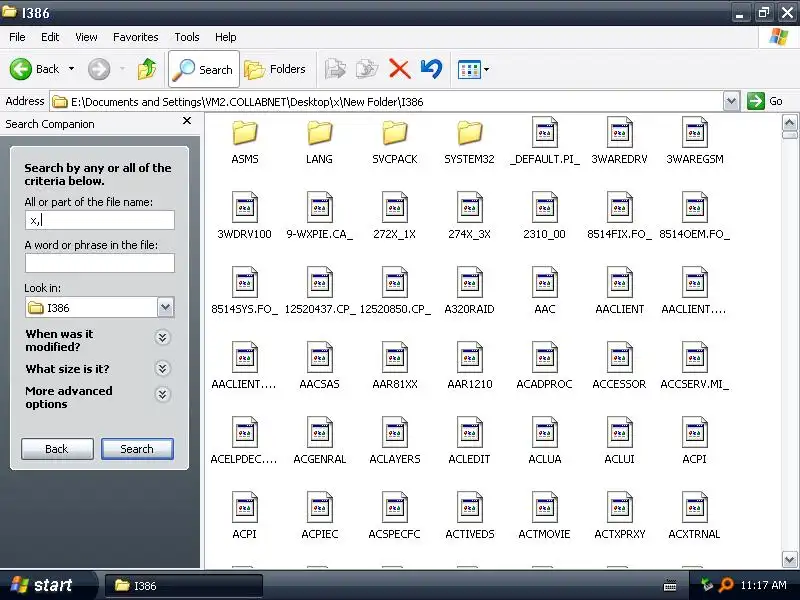
Task: Click the green Go button
Action: click(765, 101)
